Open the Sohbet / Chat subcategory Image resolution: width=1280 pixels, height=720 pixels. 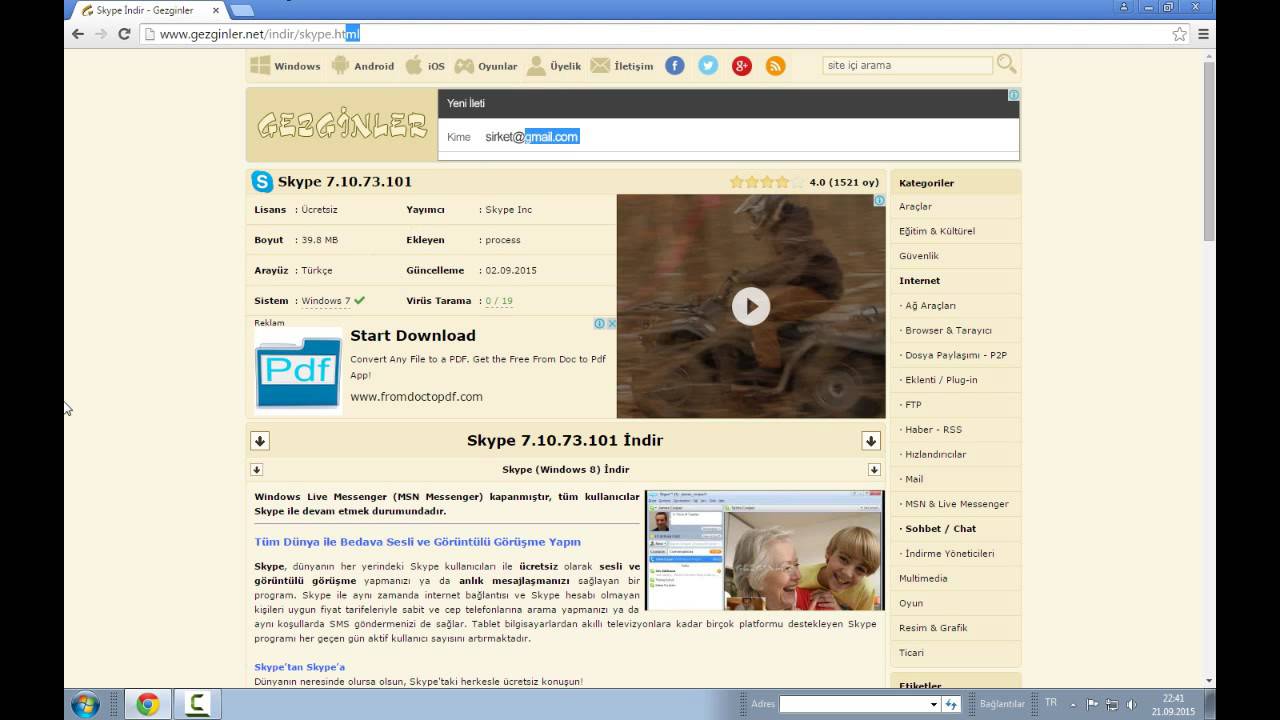coord(940,529)
